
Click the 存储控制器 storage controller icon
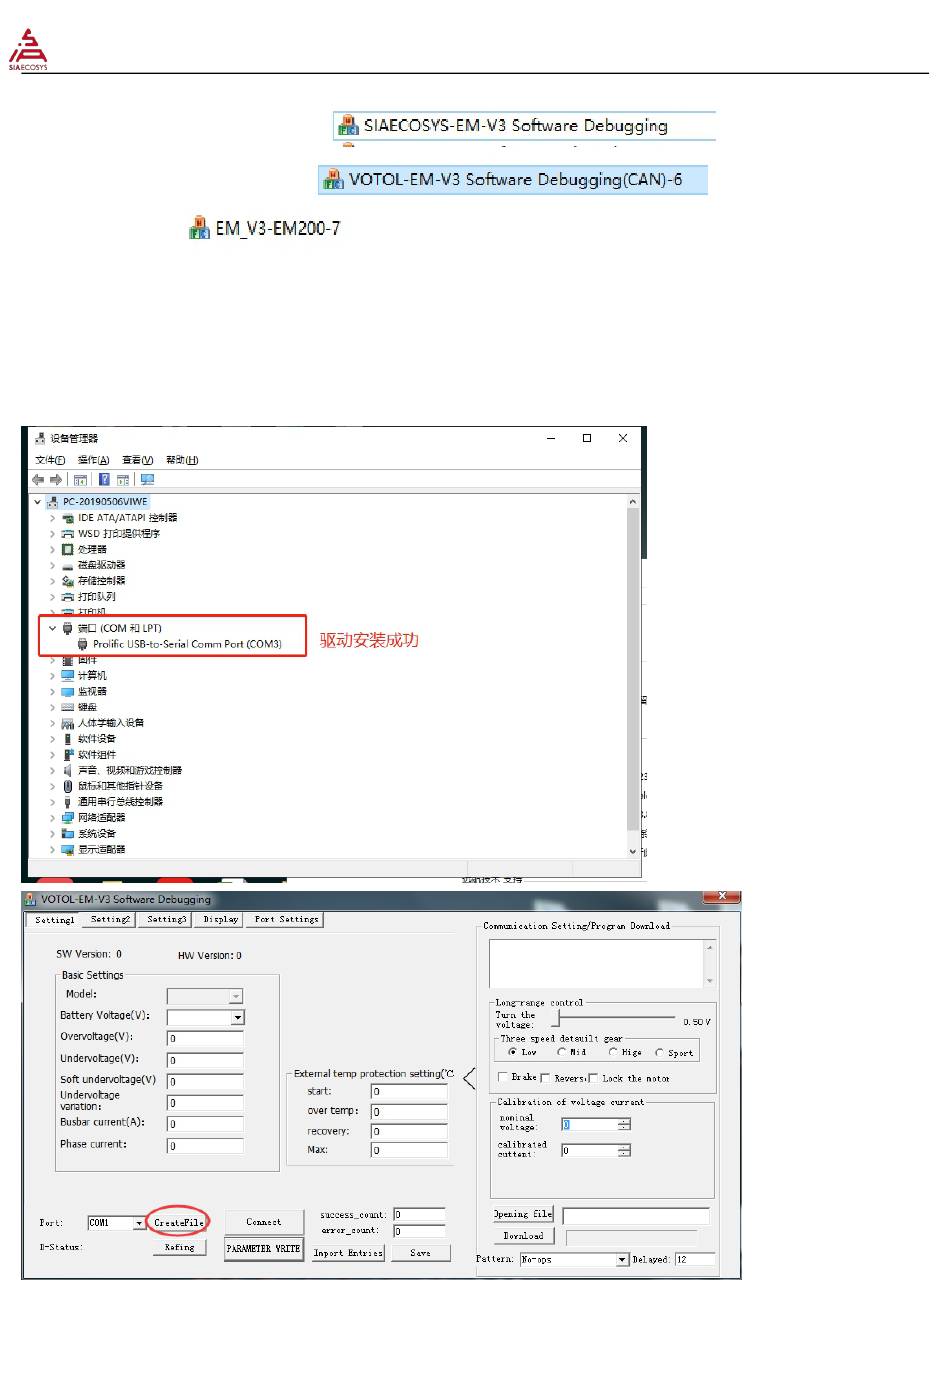click(68, 581)
